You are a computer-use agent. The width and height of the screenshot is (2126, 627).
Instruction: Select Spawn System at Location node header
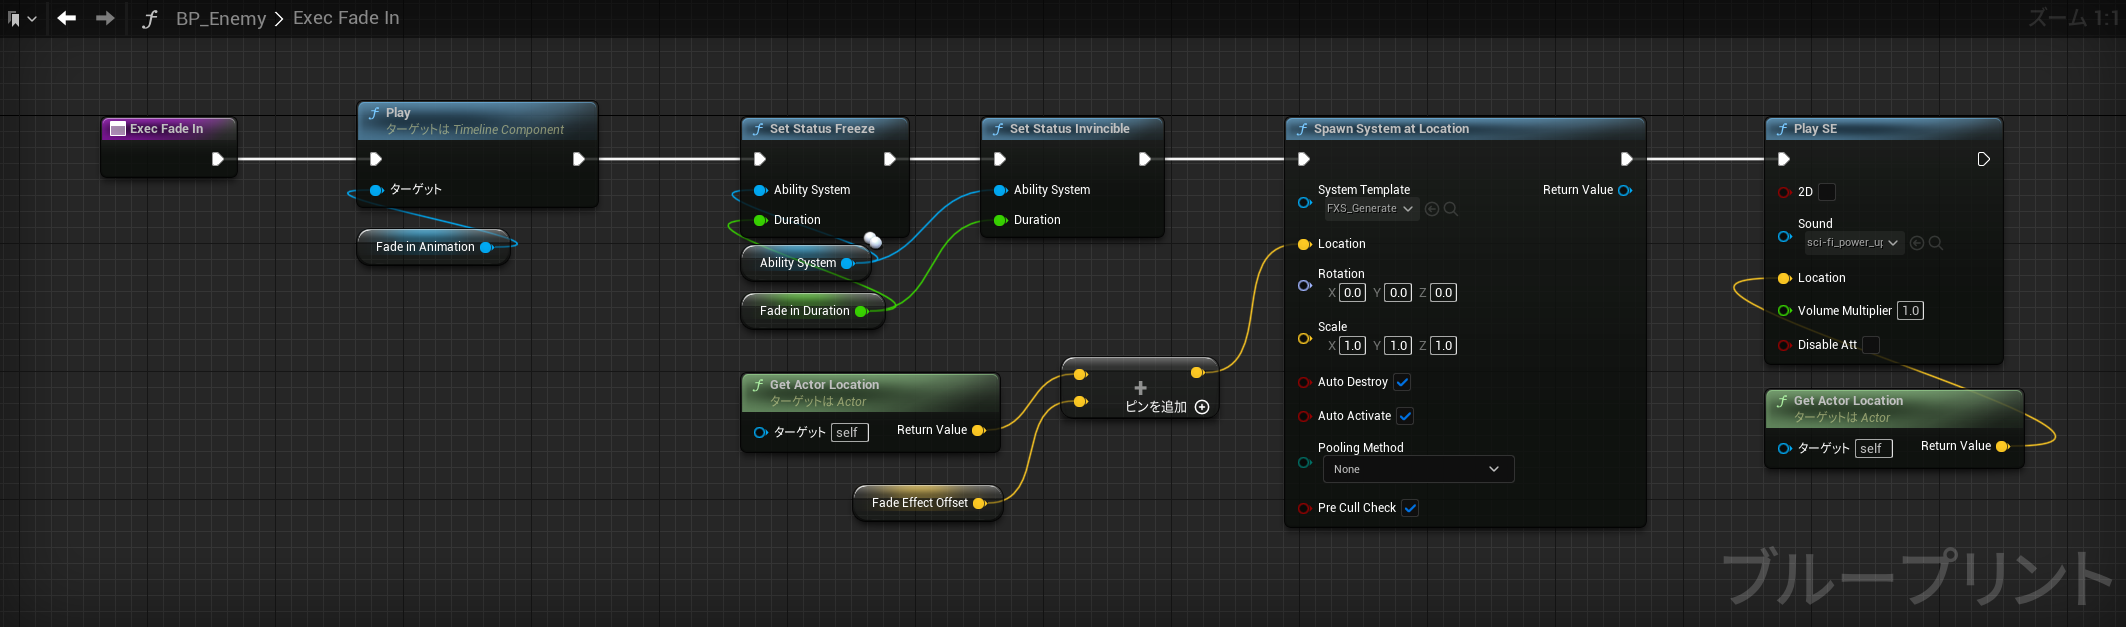click(1465, 129)
